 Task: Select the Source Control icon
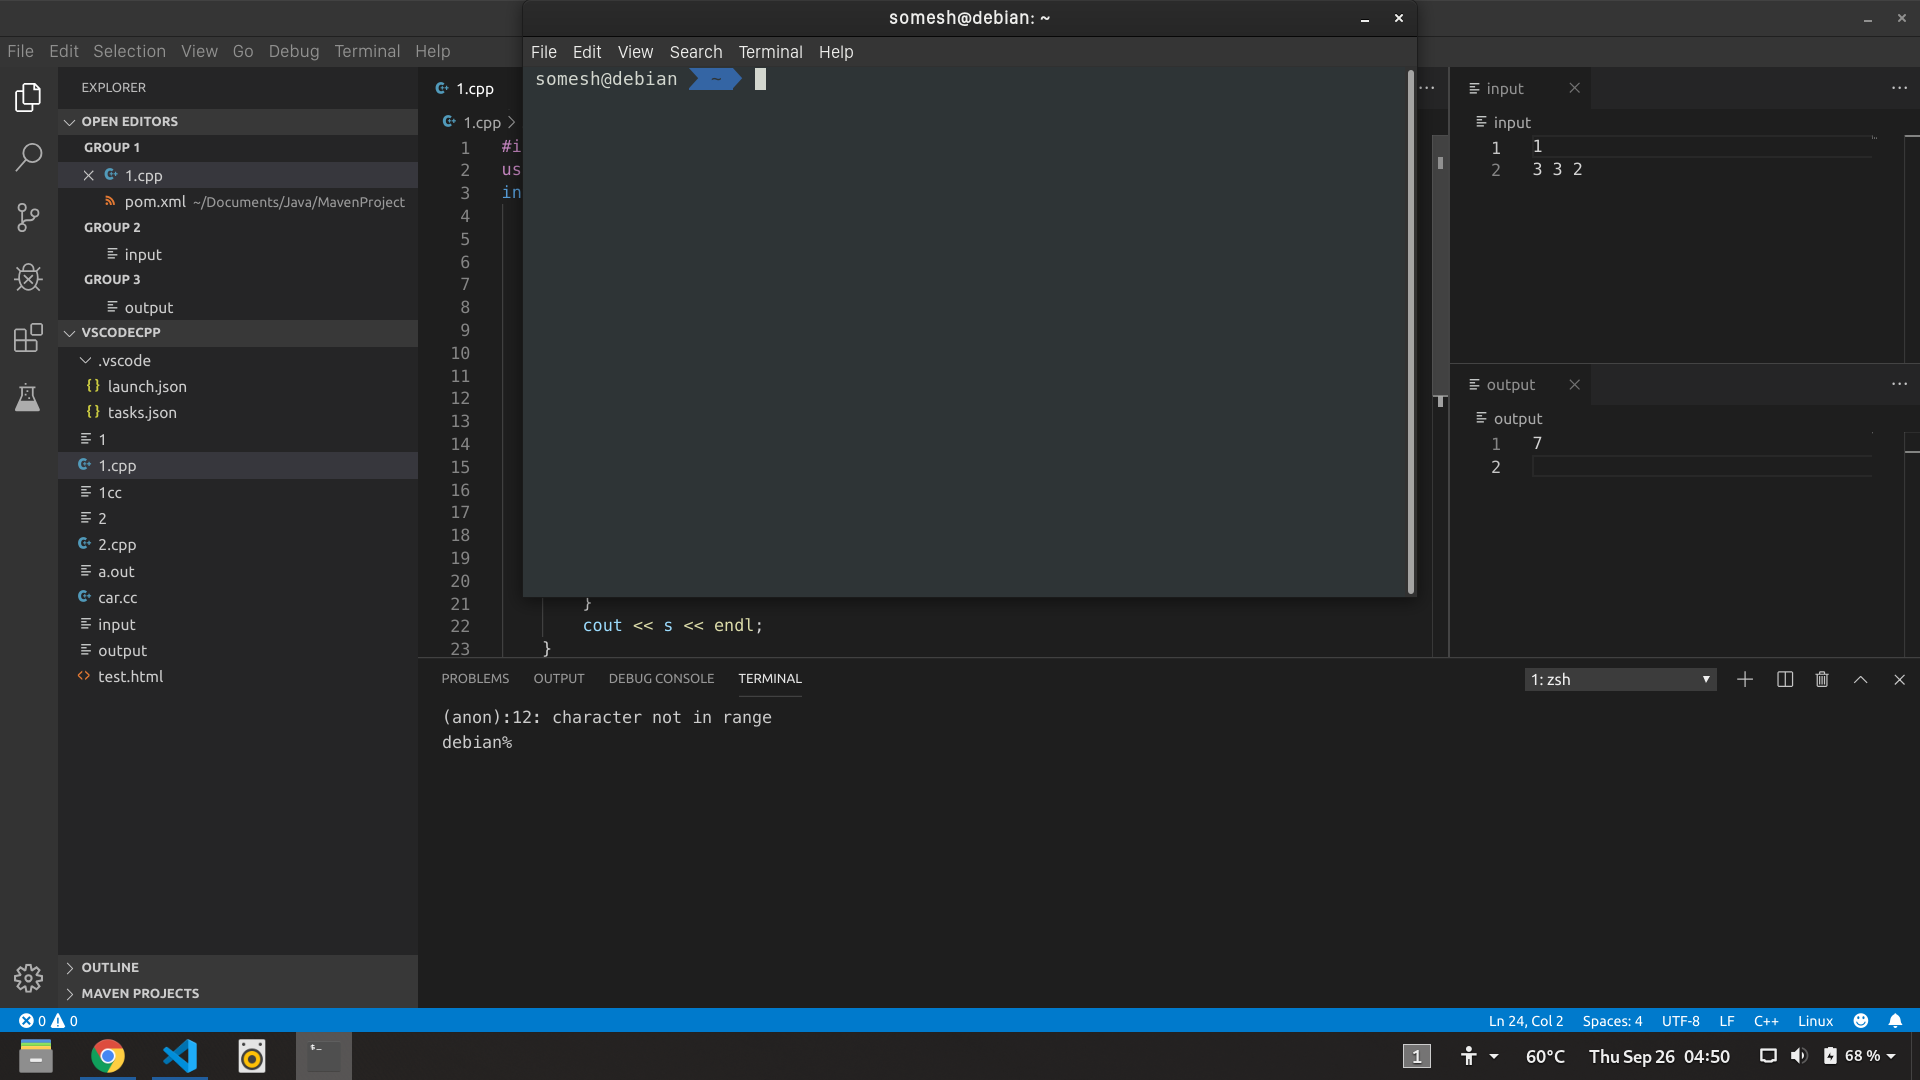click(x=29, y=217)
